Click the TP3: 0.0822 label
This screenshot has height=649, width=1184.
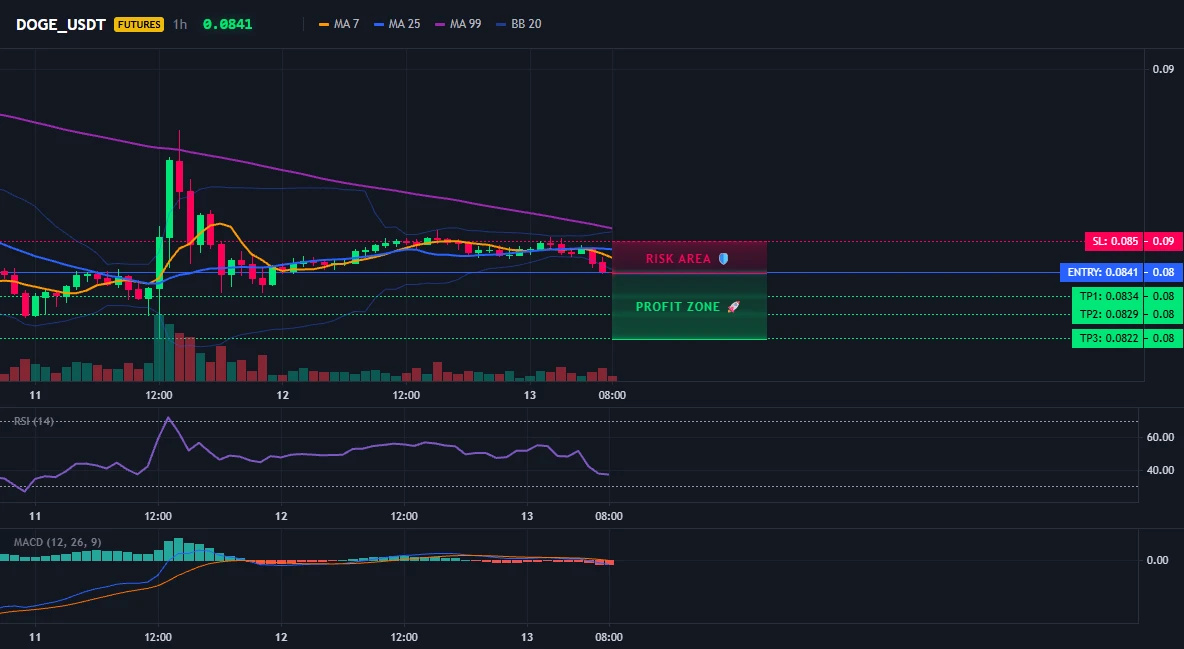point(1108,338)
